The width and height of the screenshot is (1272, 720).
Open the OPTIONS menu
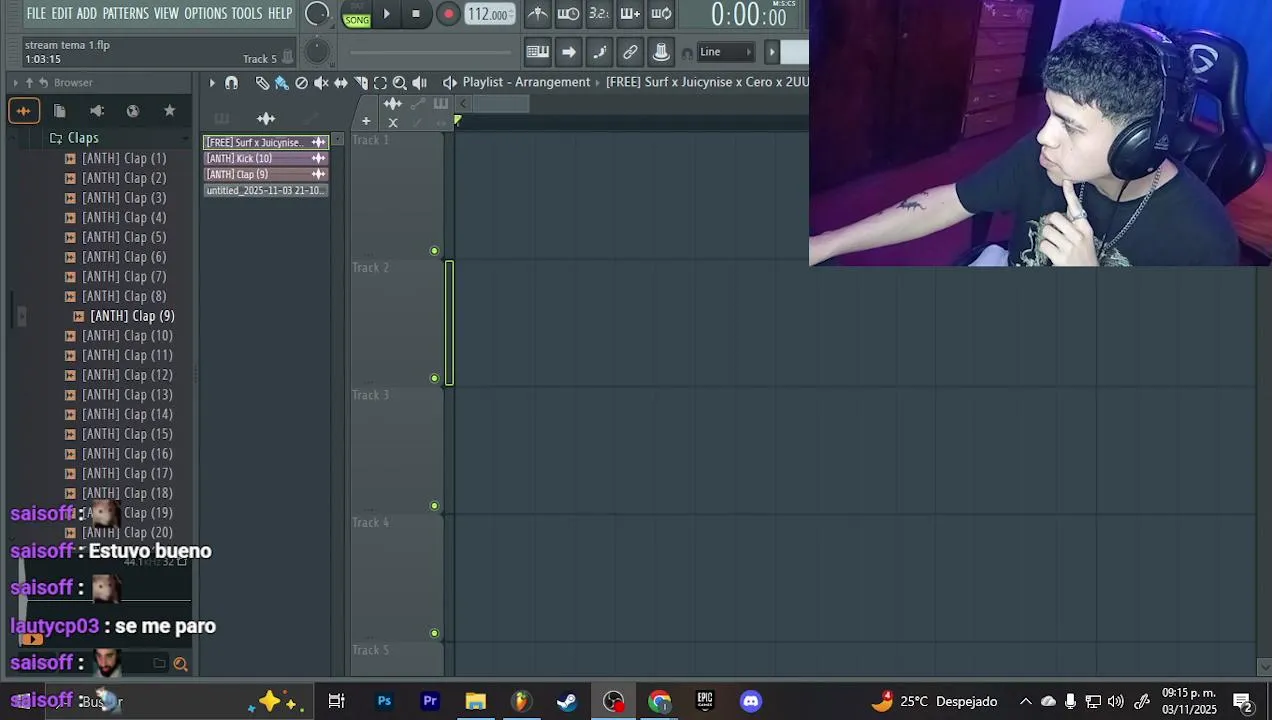[x=206, y=14]
